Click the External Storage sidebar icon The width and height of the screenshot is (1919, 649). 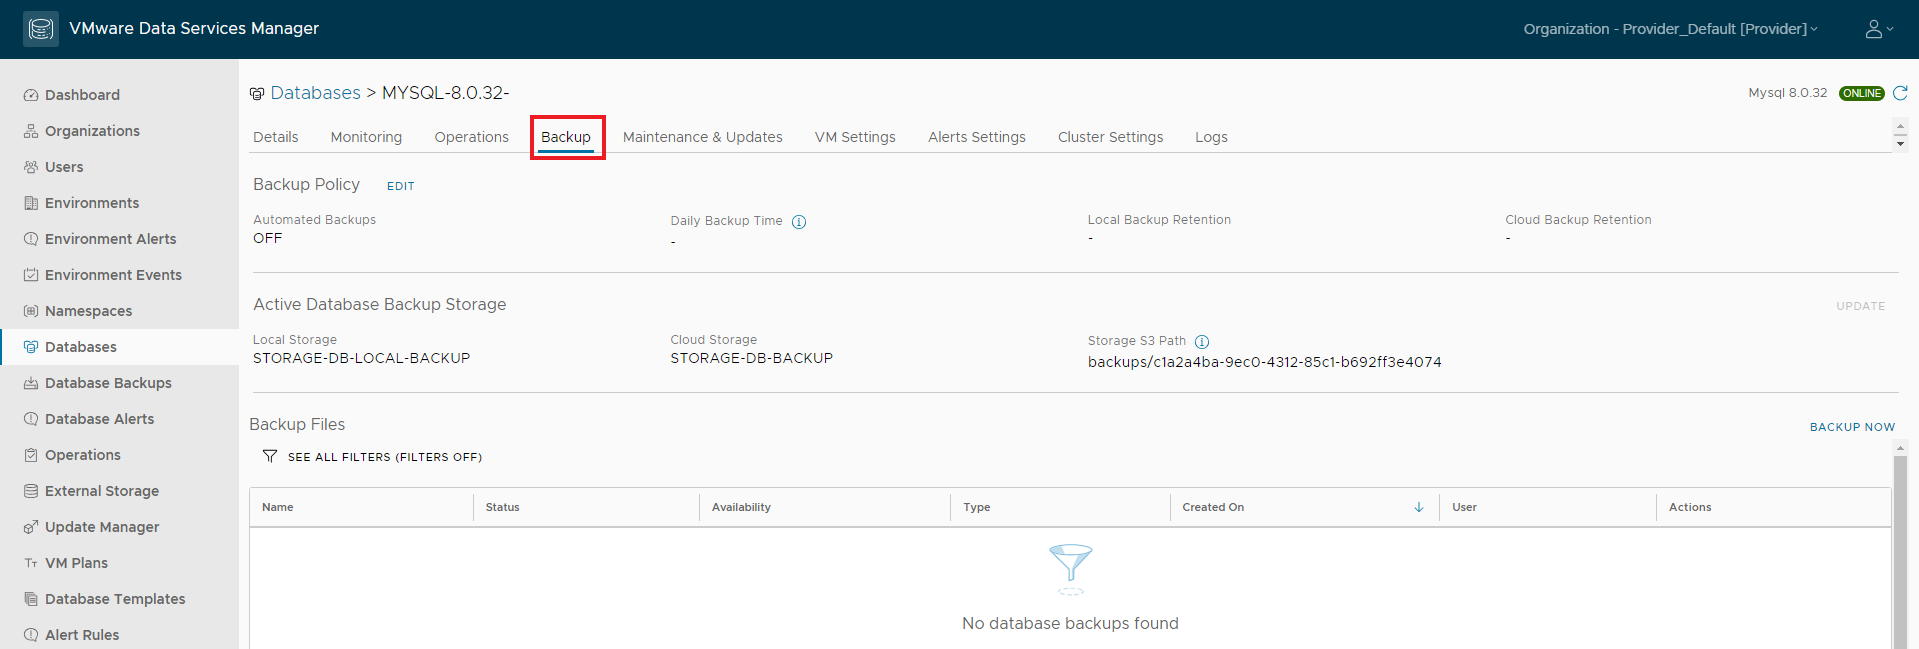tap(31, 491)
